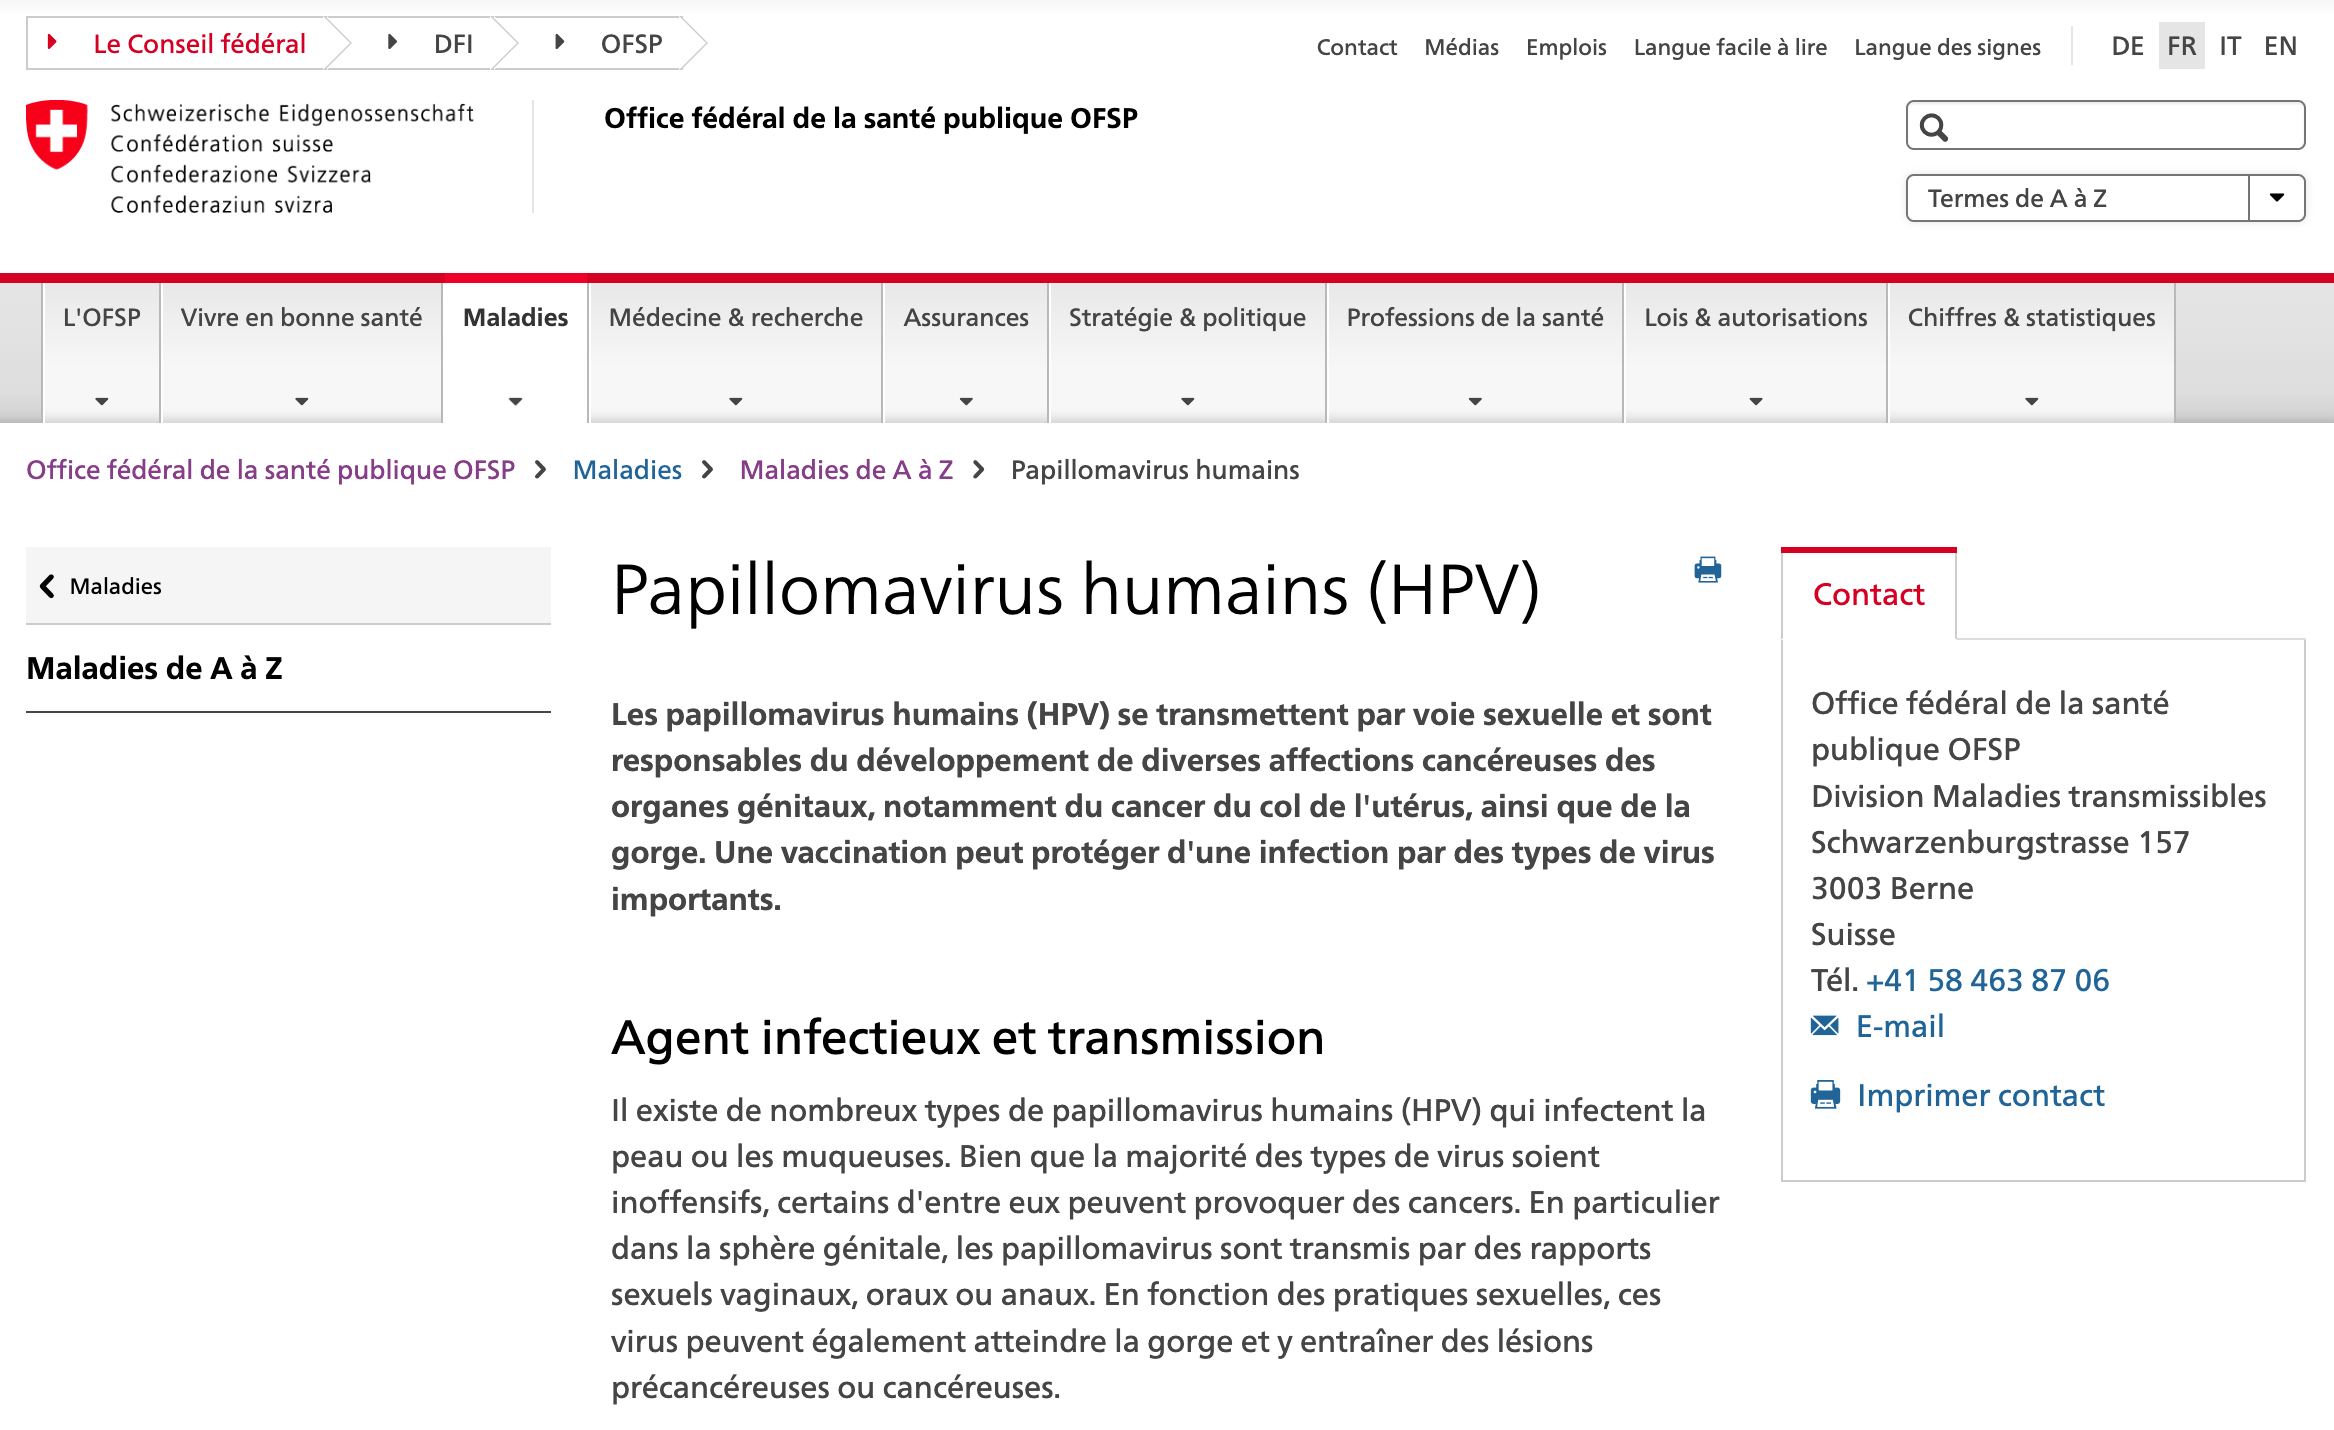Click the Papillomavirus humains (HPV) heading

pos(1075,591)
